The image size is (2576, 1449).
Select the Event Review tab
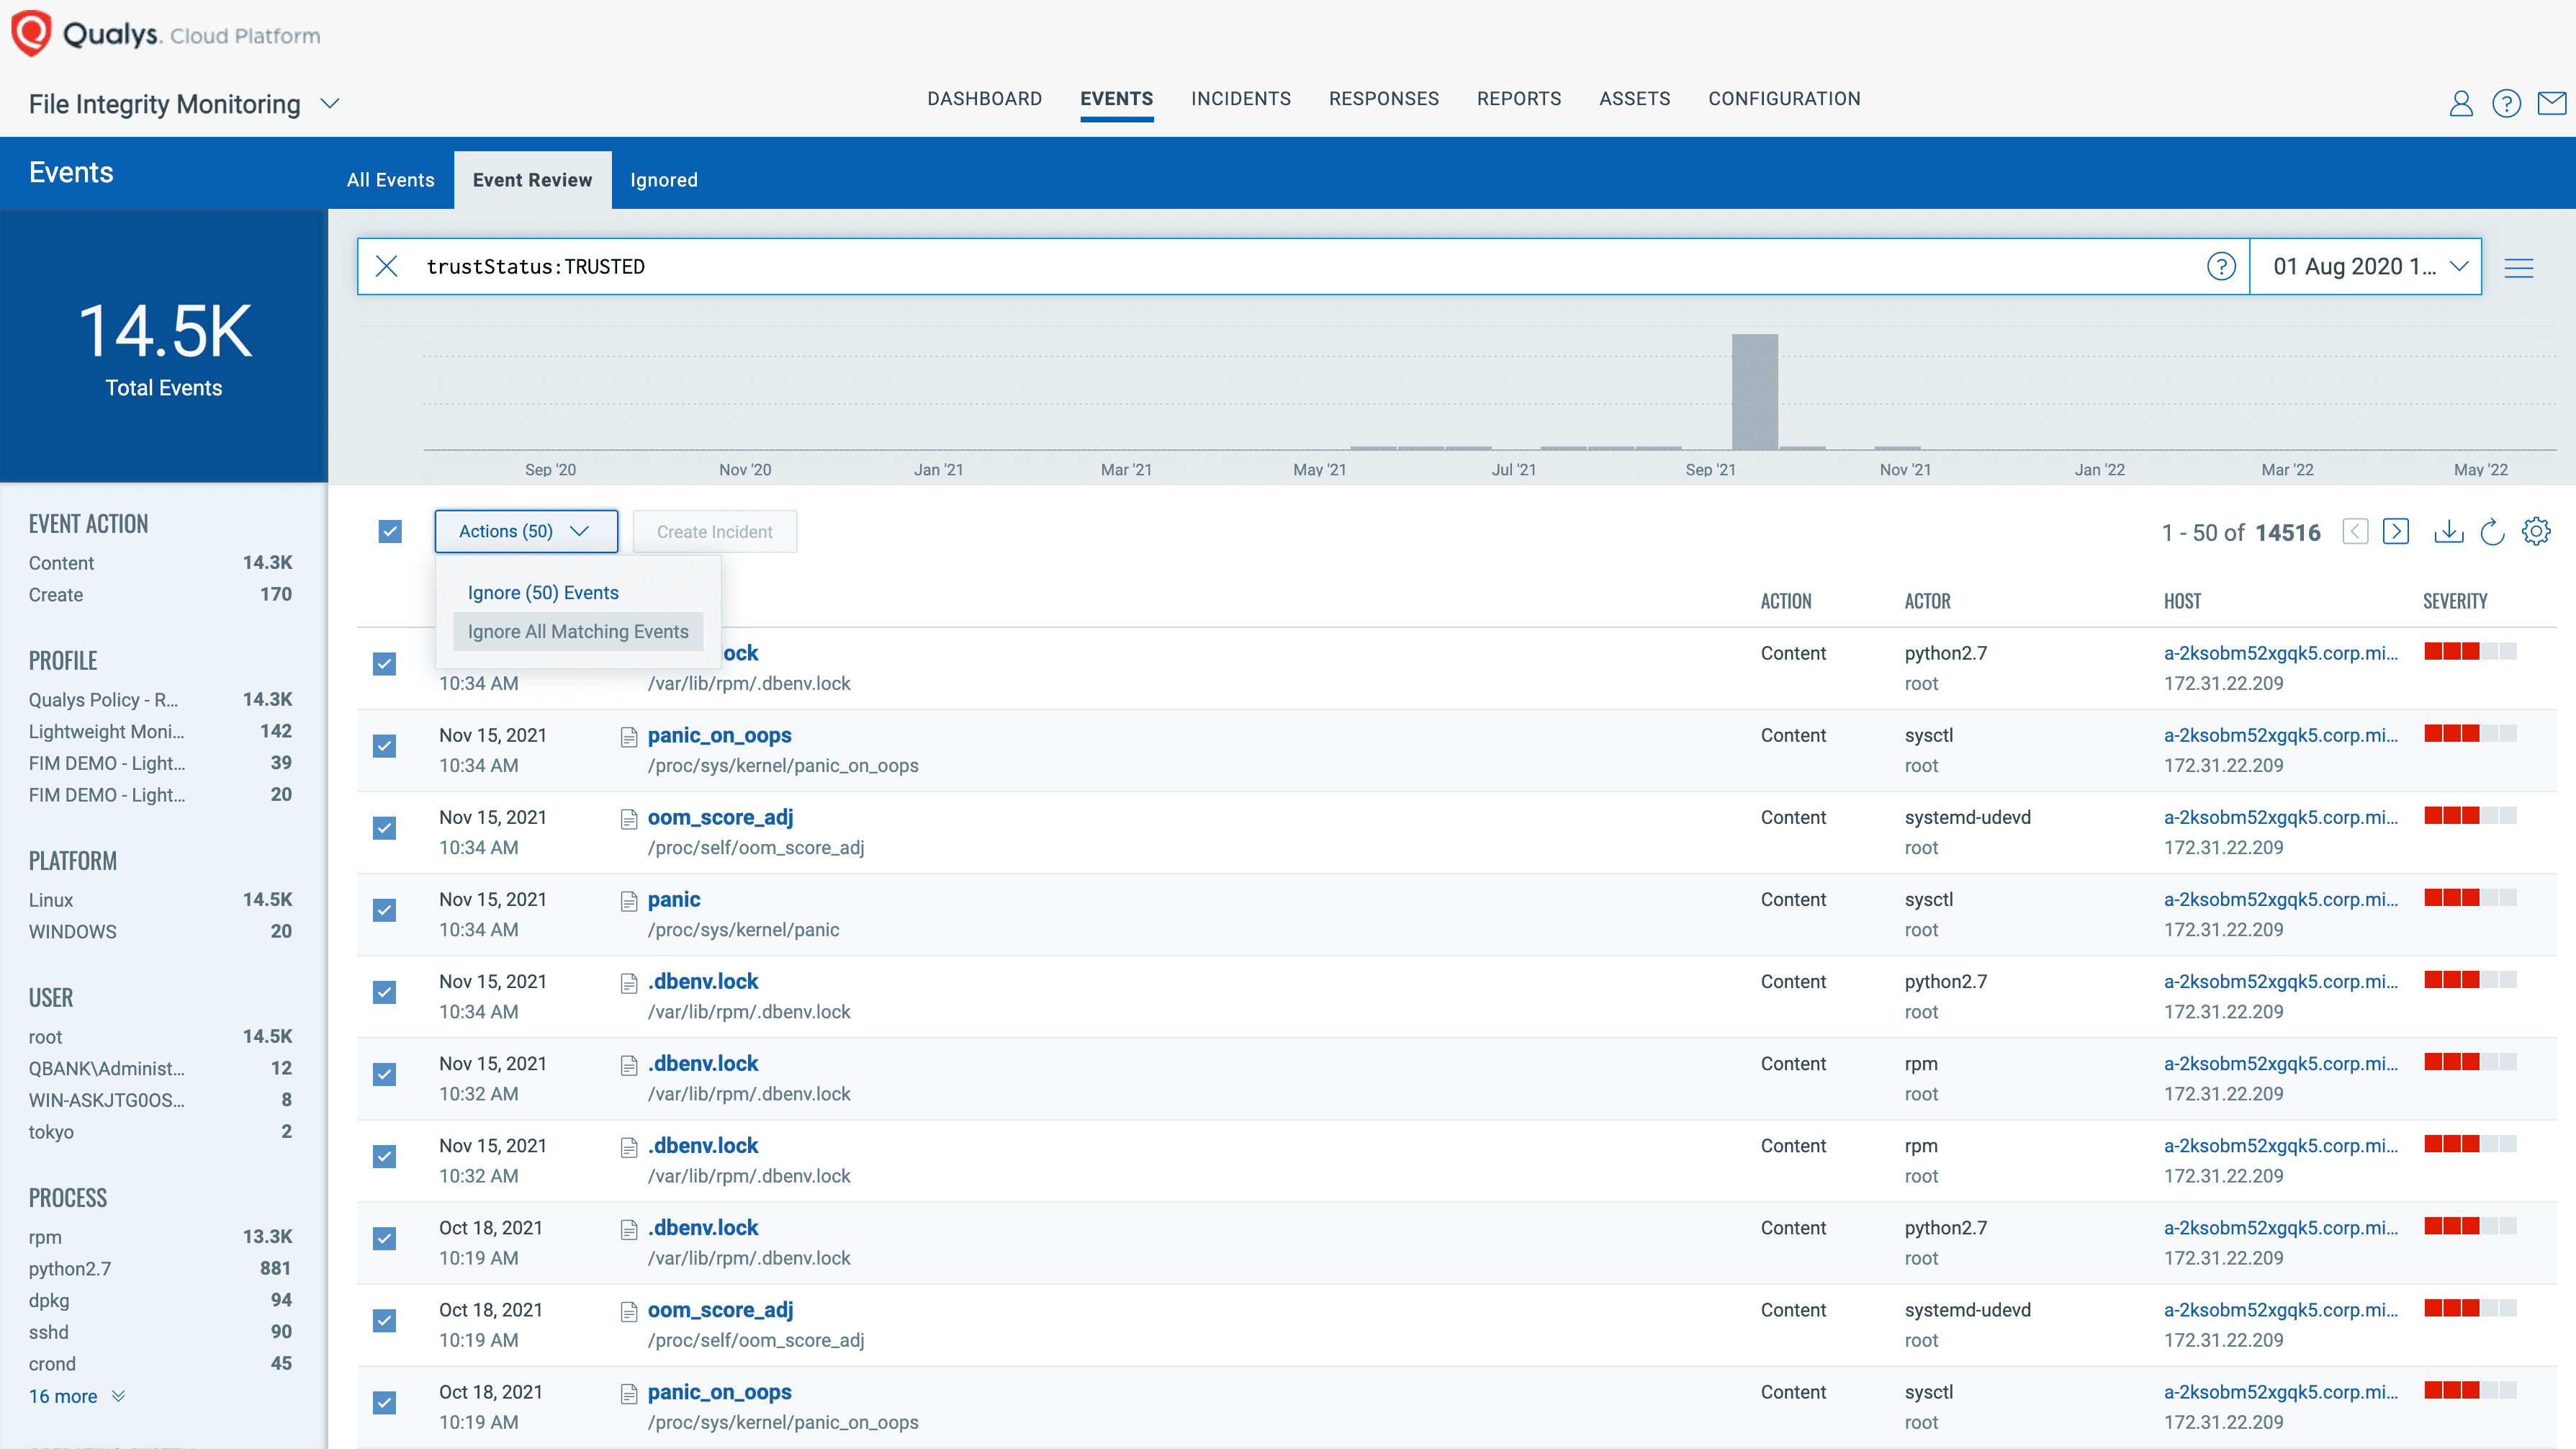tap(532, 180)
